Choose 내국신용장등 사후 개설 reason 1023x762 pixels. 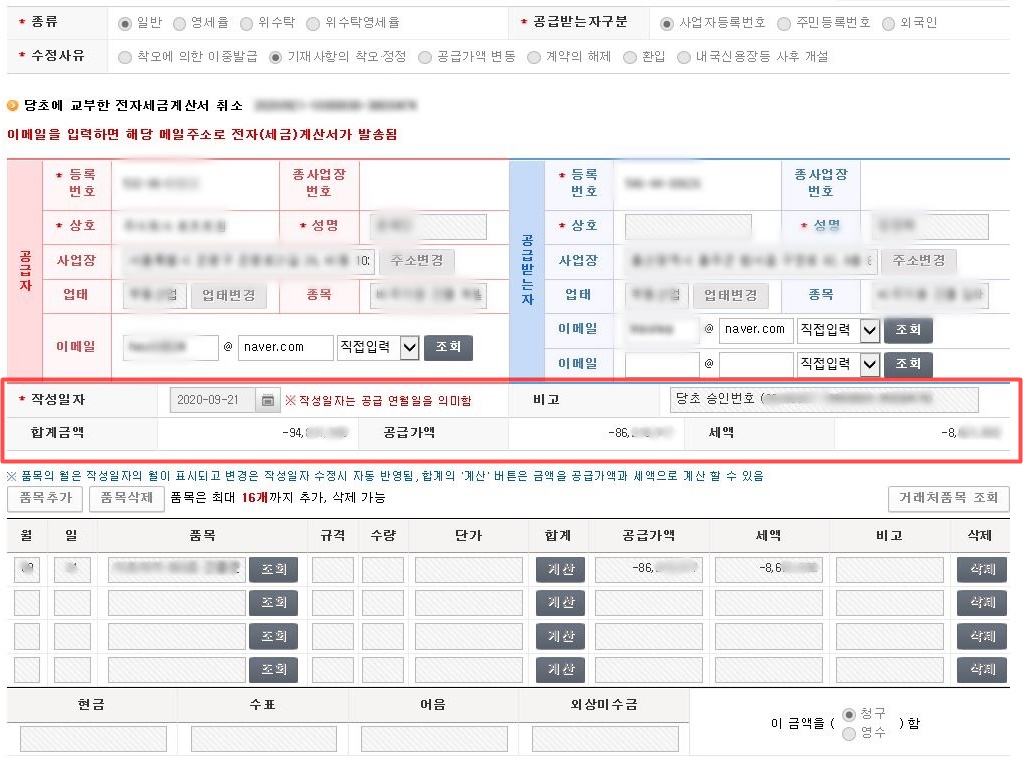click(684, 57)
